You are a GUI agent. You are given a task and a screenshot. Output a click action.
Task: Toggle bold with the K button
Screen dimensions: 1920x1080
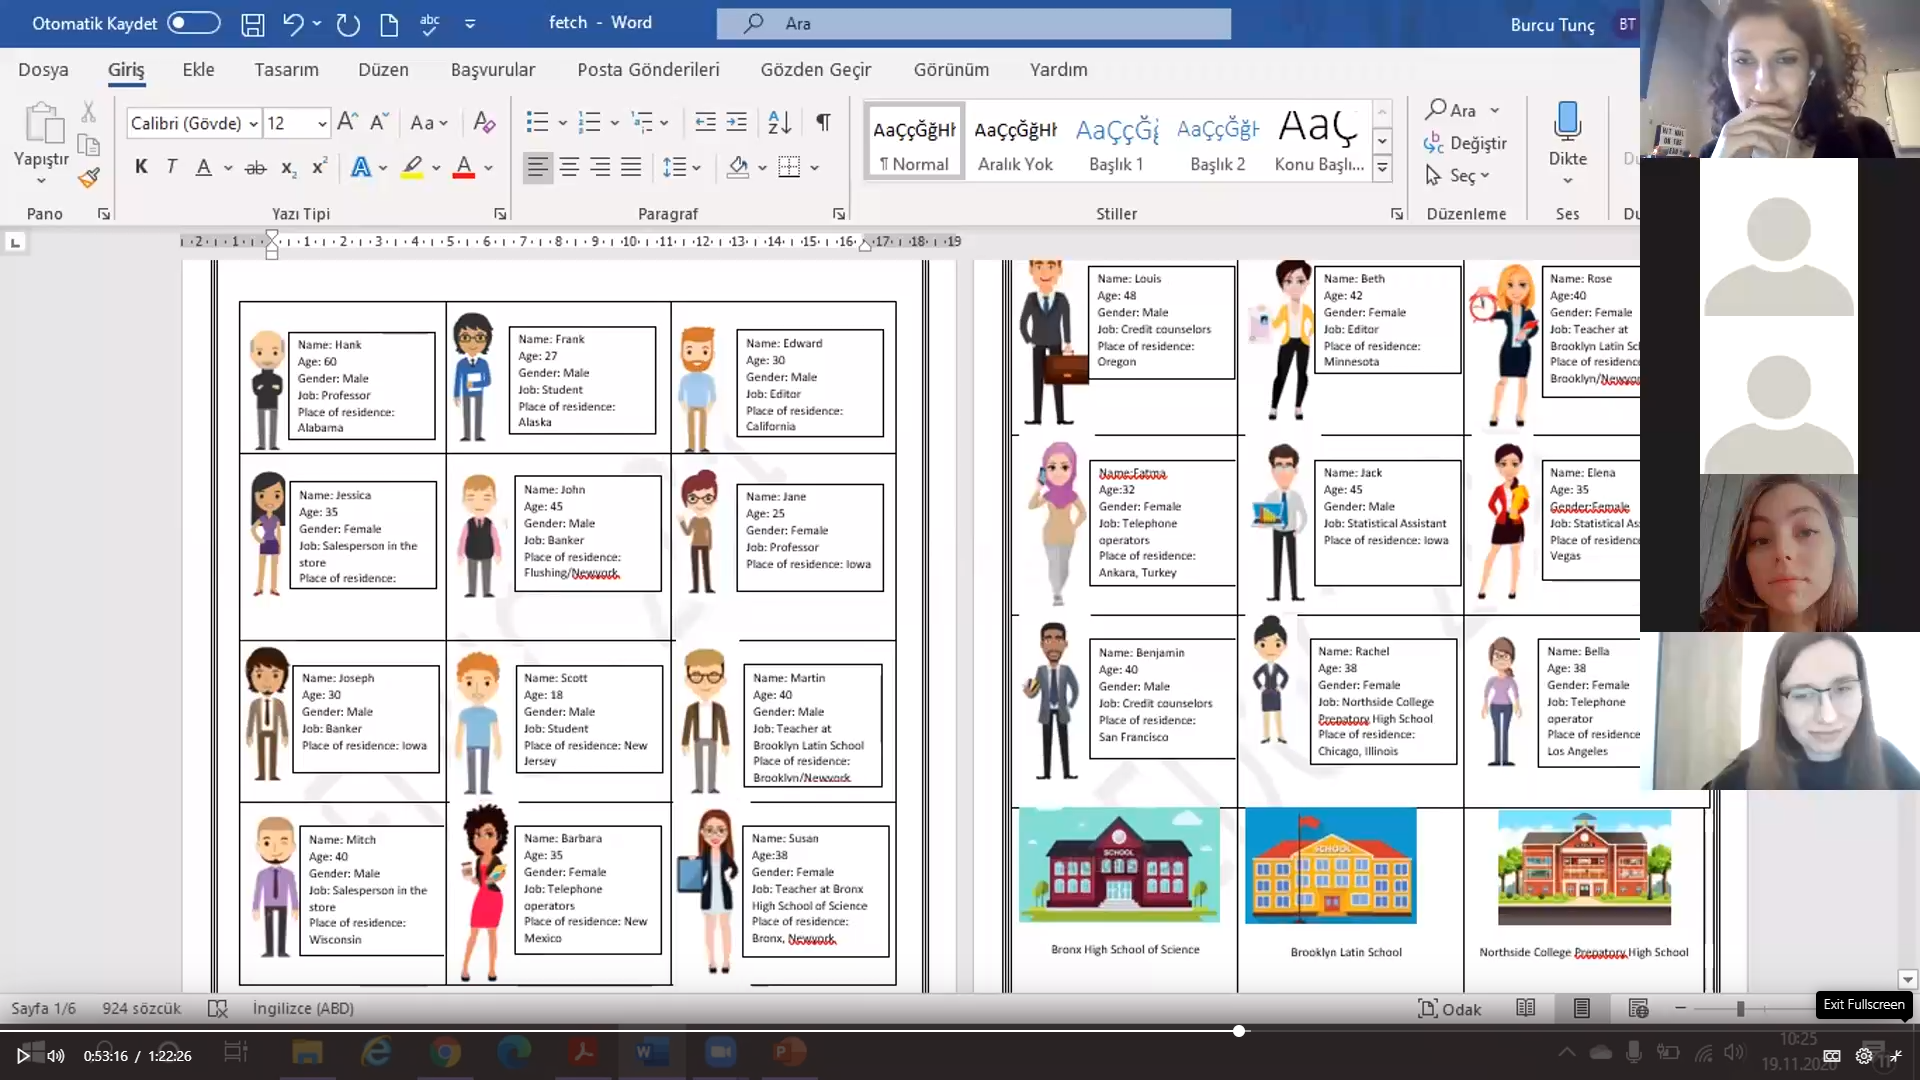[141, 167]
